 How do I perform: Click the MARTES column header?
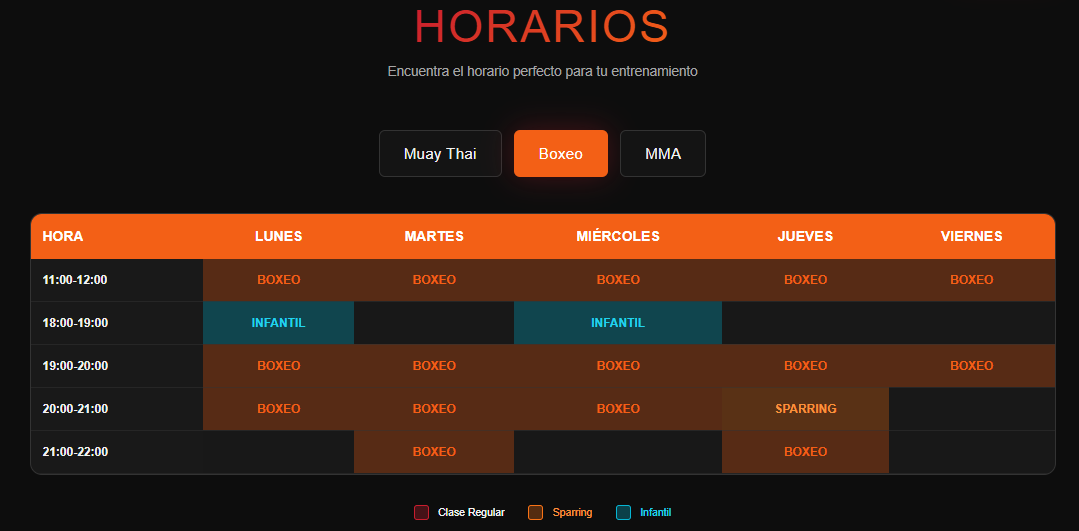(434, 237)
